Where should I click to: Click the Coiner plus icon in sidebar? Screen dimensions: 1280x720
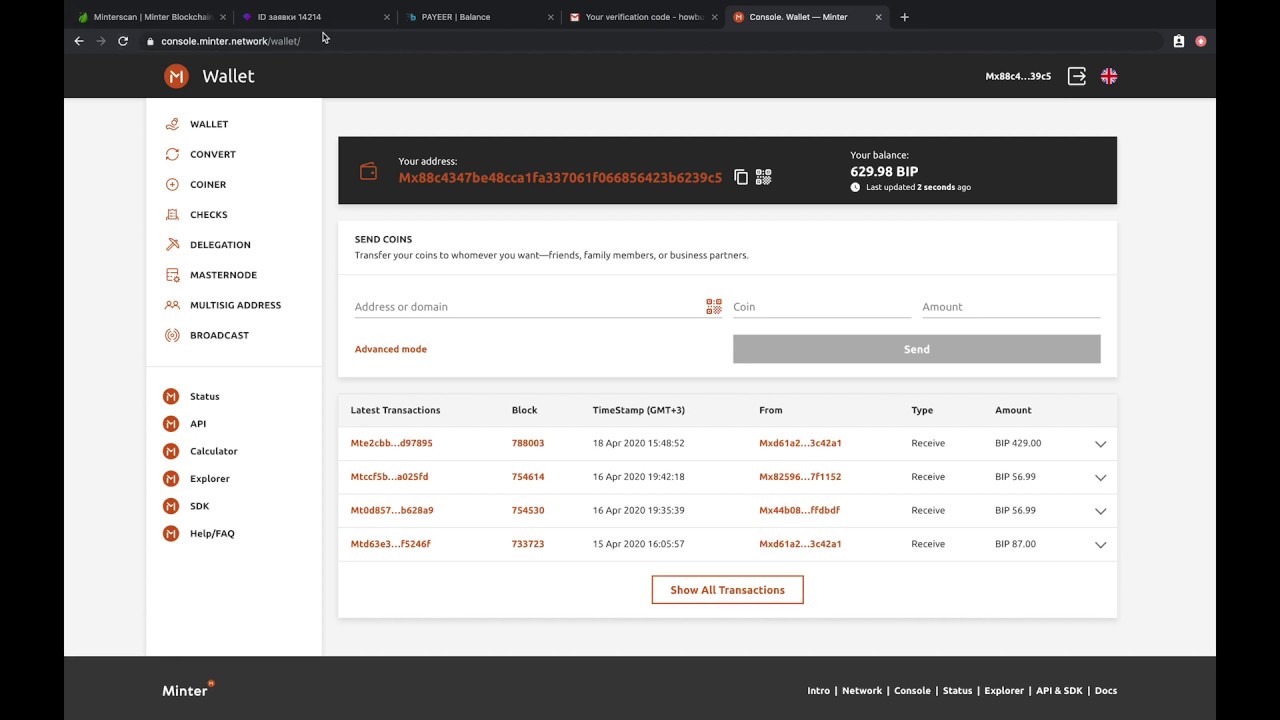[x=172, y=184]
